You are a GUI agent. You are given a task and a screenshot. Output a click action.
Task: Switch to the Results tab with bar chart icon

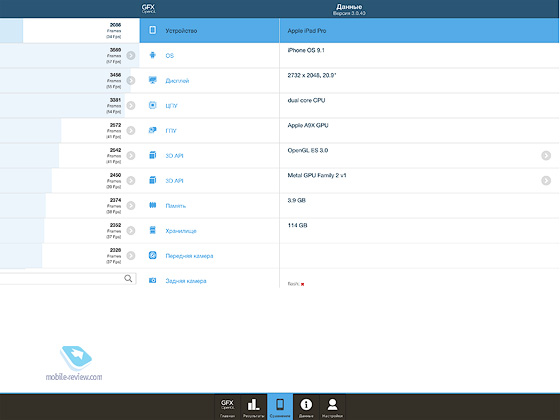254,407
